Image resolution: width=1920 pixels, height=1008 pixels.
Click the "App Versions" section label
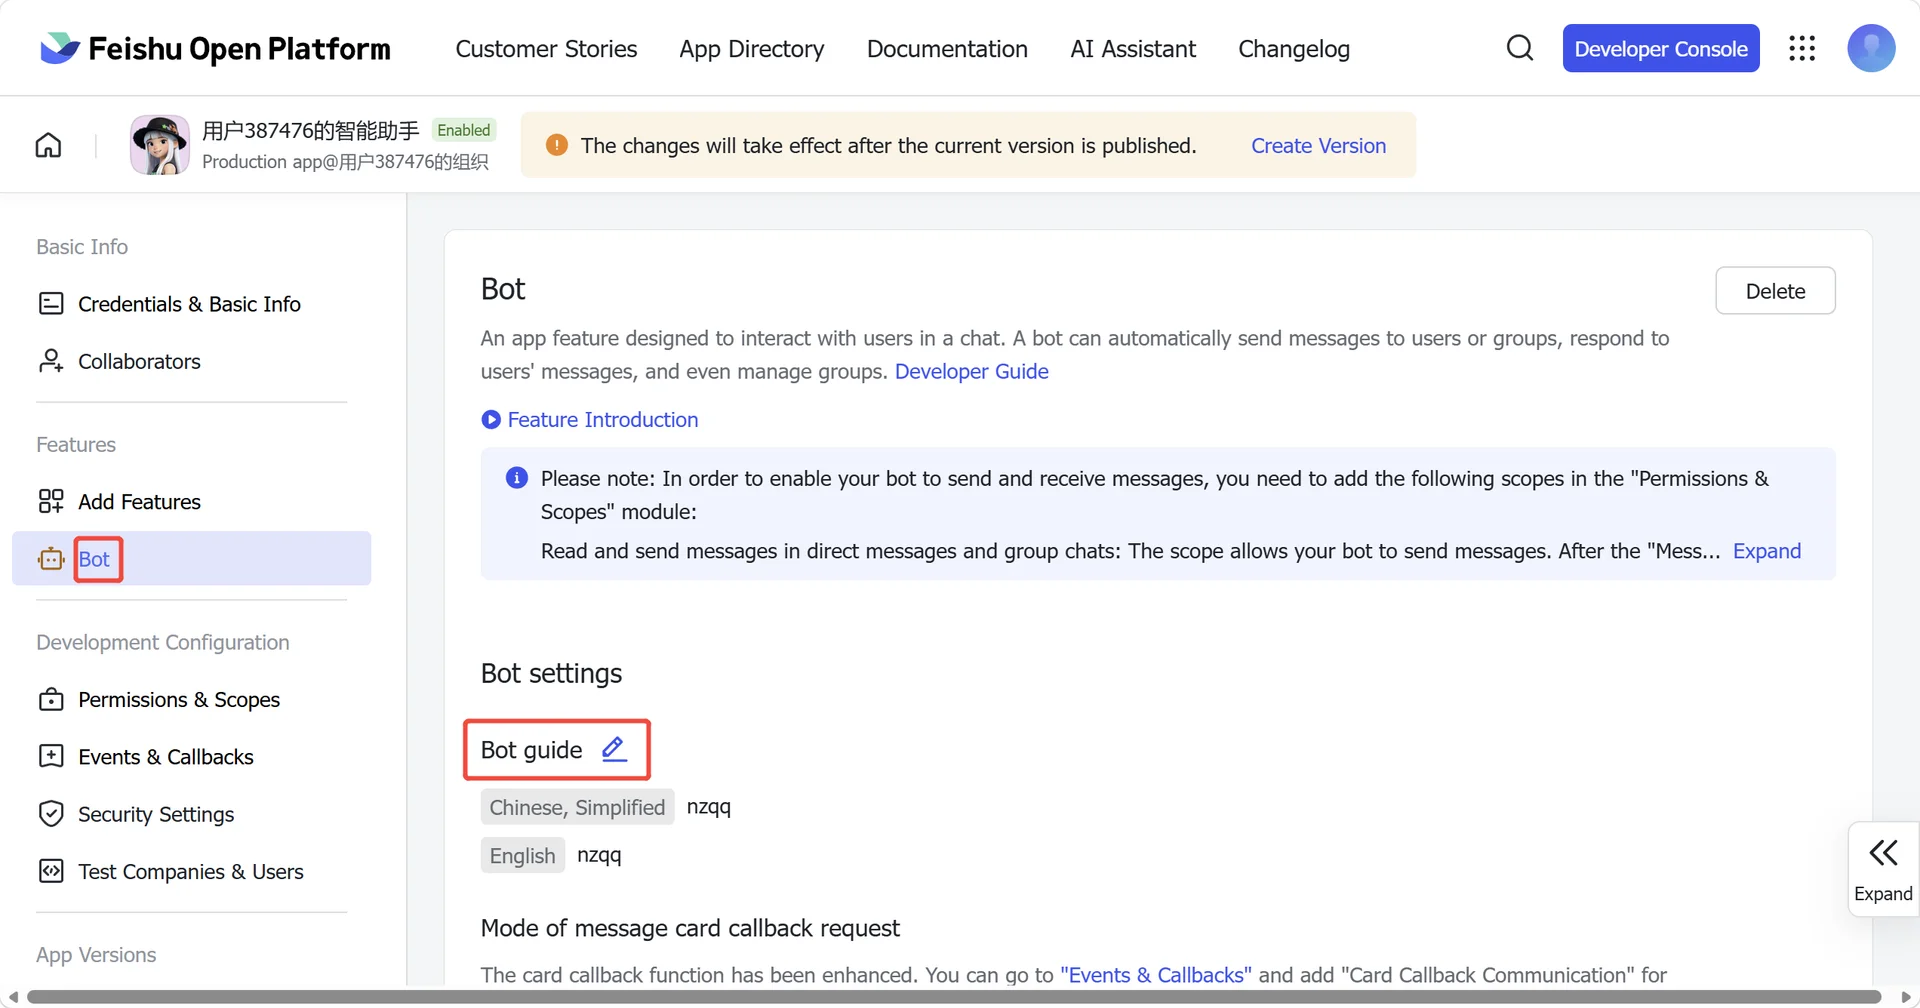pyautogui.click(x=96, y=955)
